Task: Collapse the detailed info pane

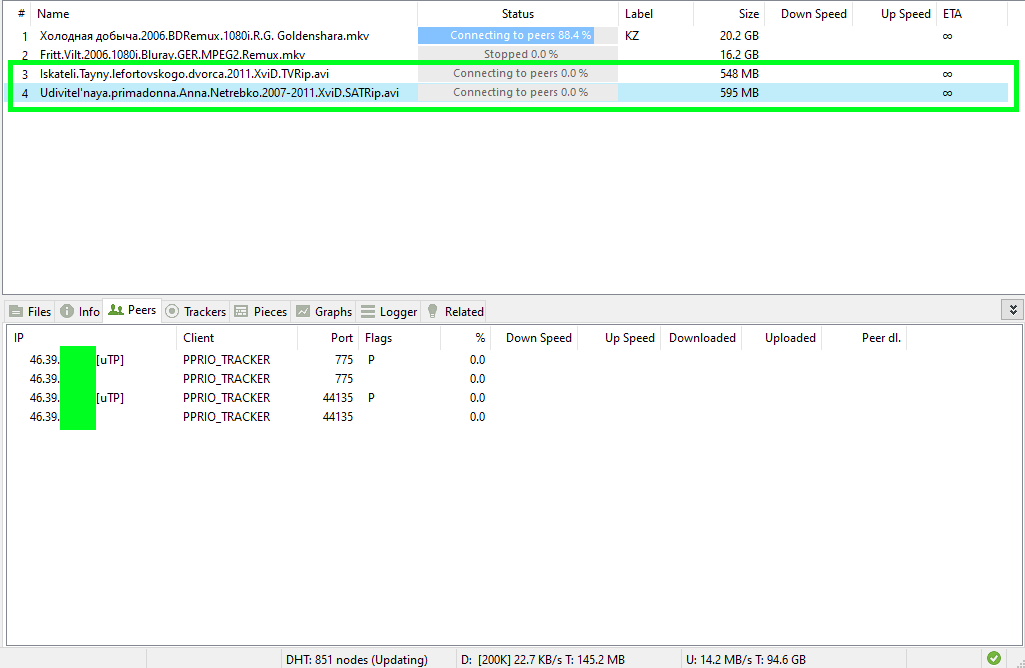Action: pos(1012,310)
